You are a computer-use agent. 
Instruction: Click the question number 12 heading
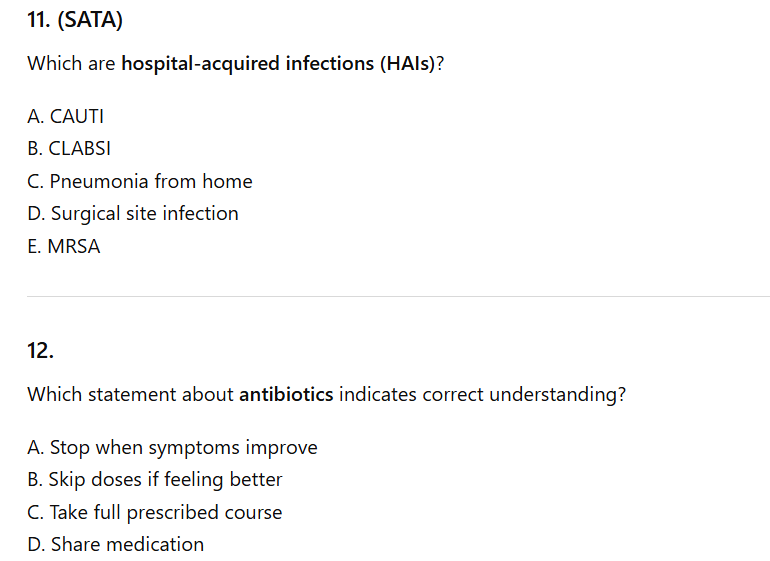tap(40, 350)
